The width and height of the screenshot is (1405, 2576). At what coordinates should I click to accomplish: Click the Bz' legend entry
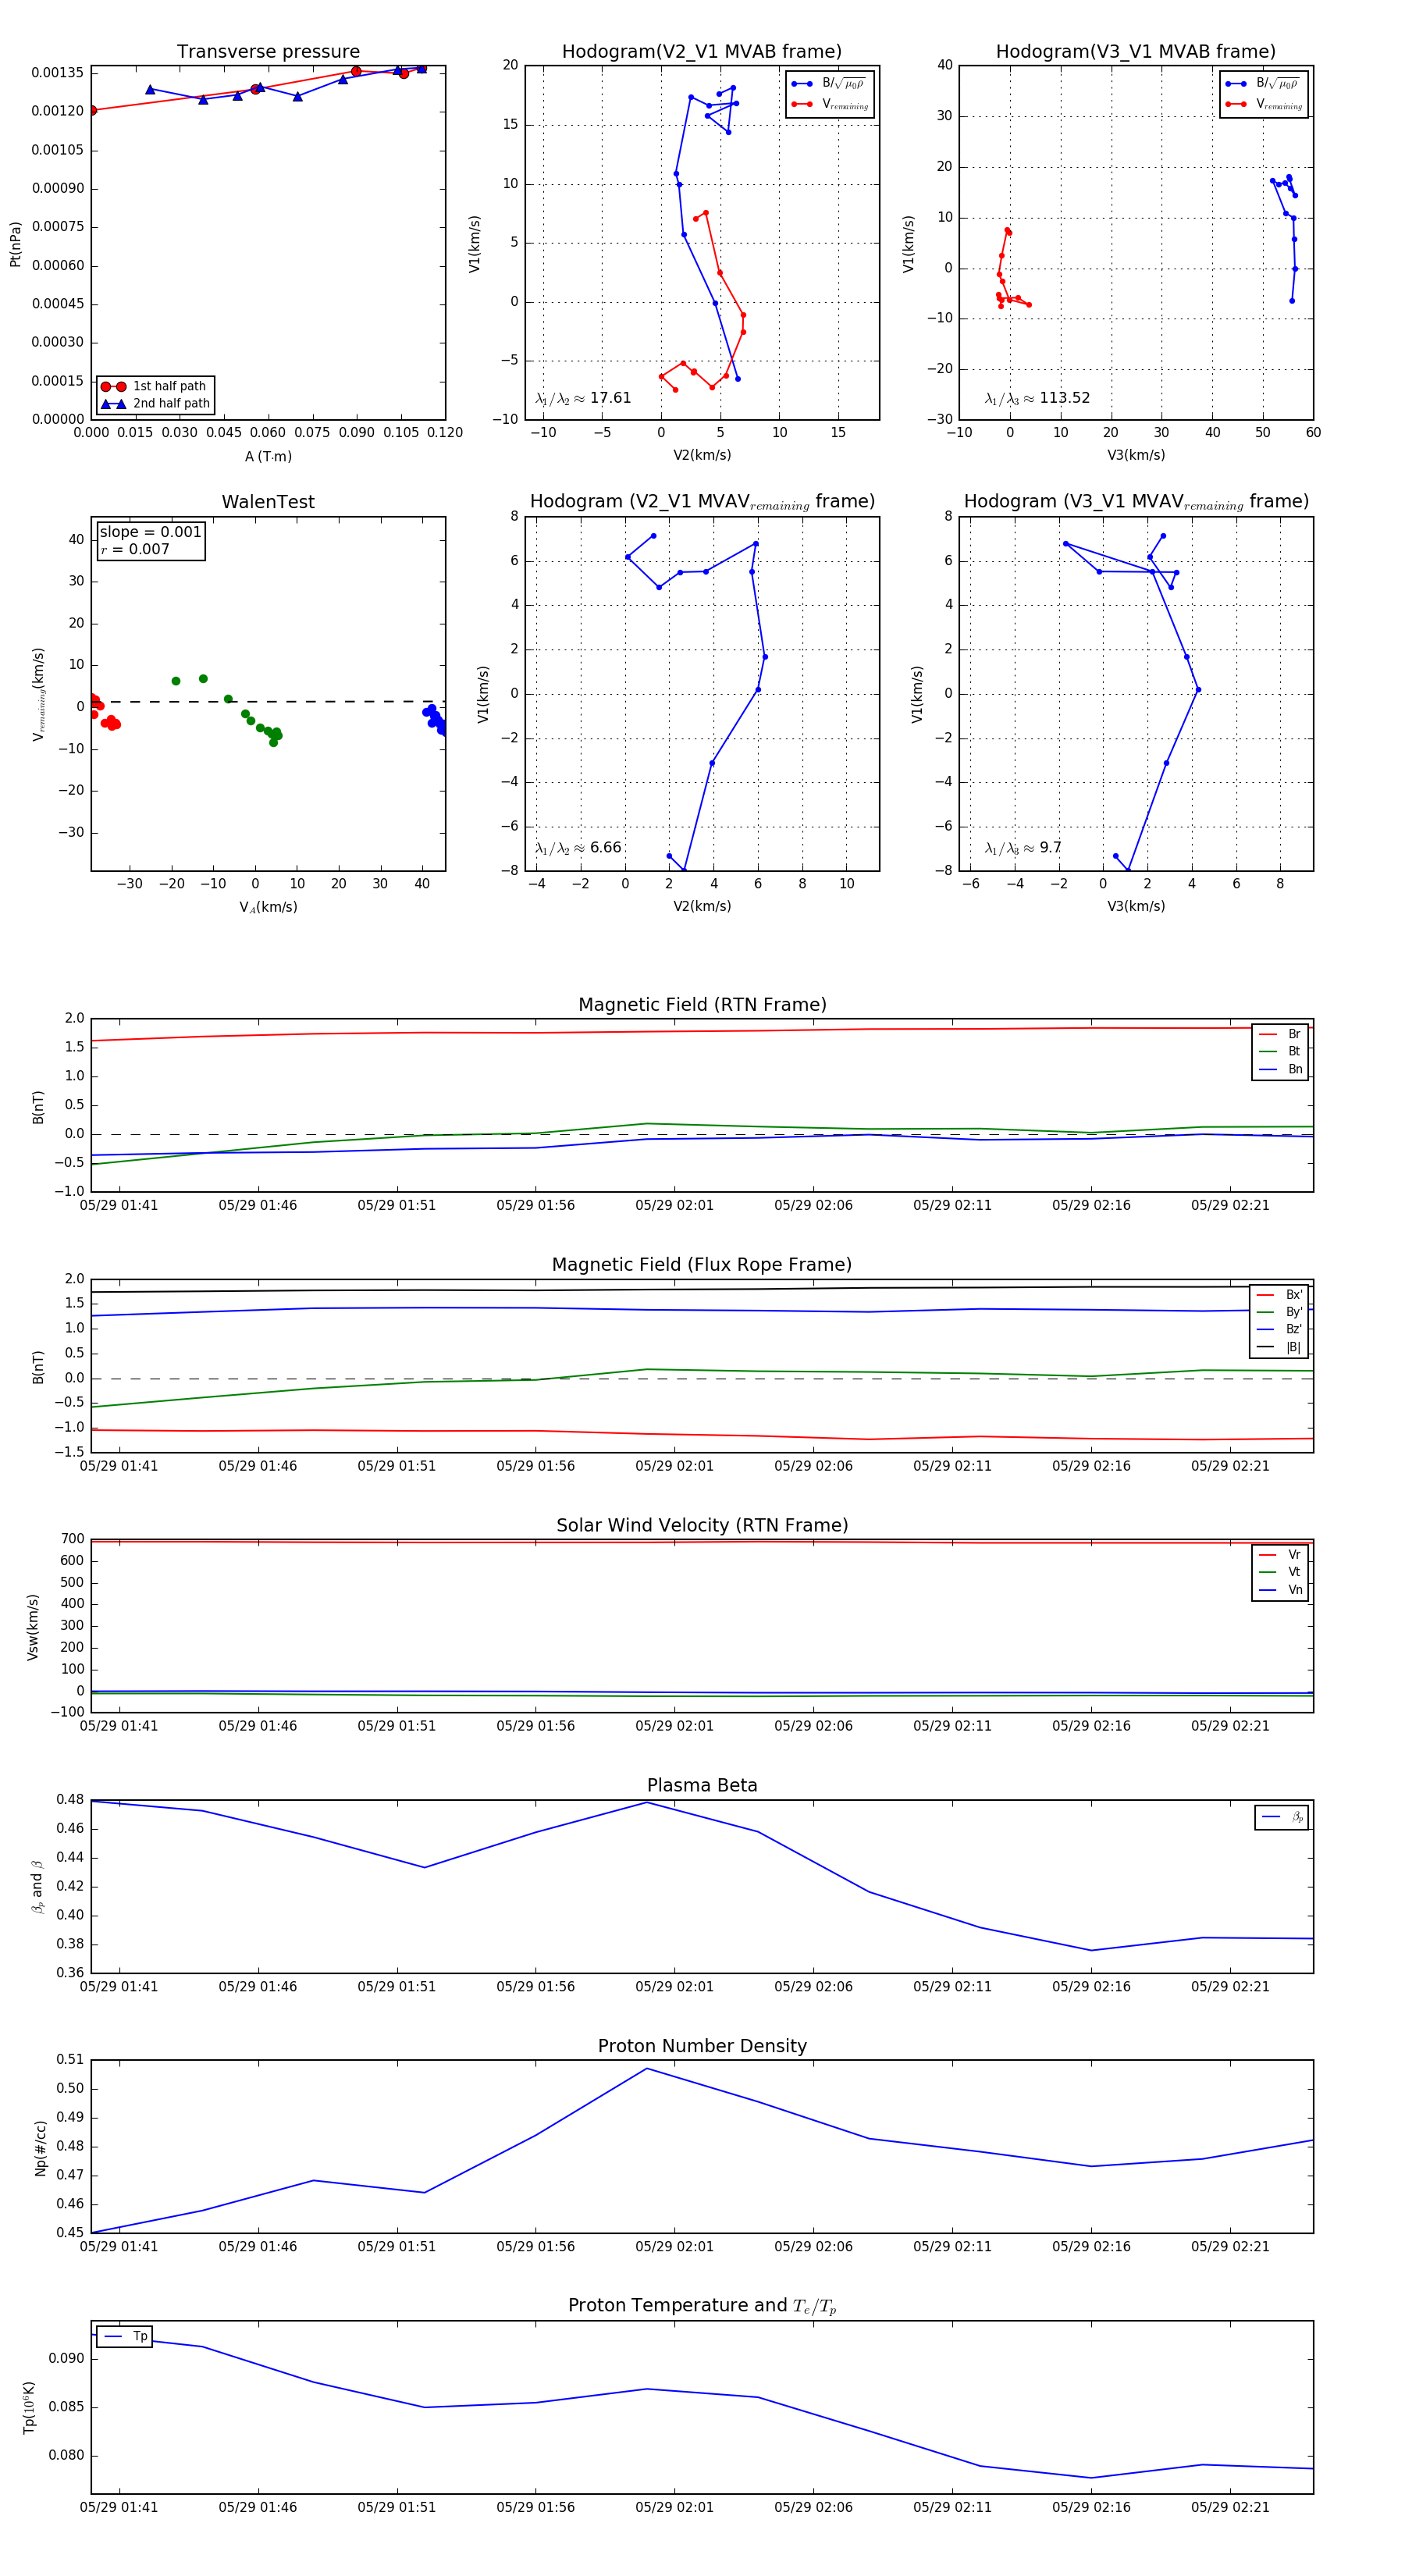coord(1279,1329)
